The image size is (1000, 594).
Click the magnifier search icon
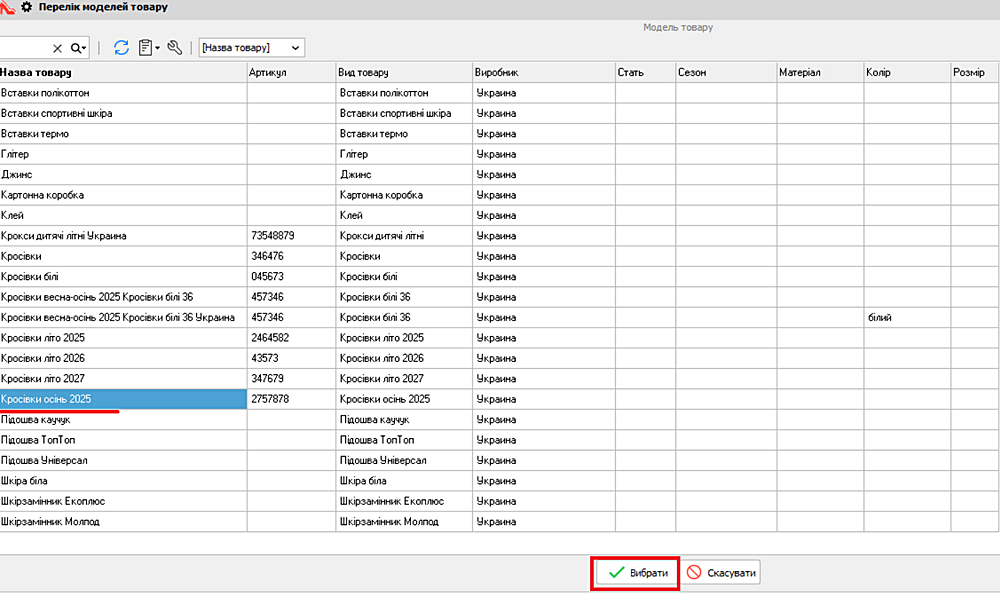pyautogui.click(x=78, y=48)
